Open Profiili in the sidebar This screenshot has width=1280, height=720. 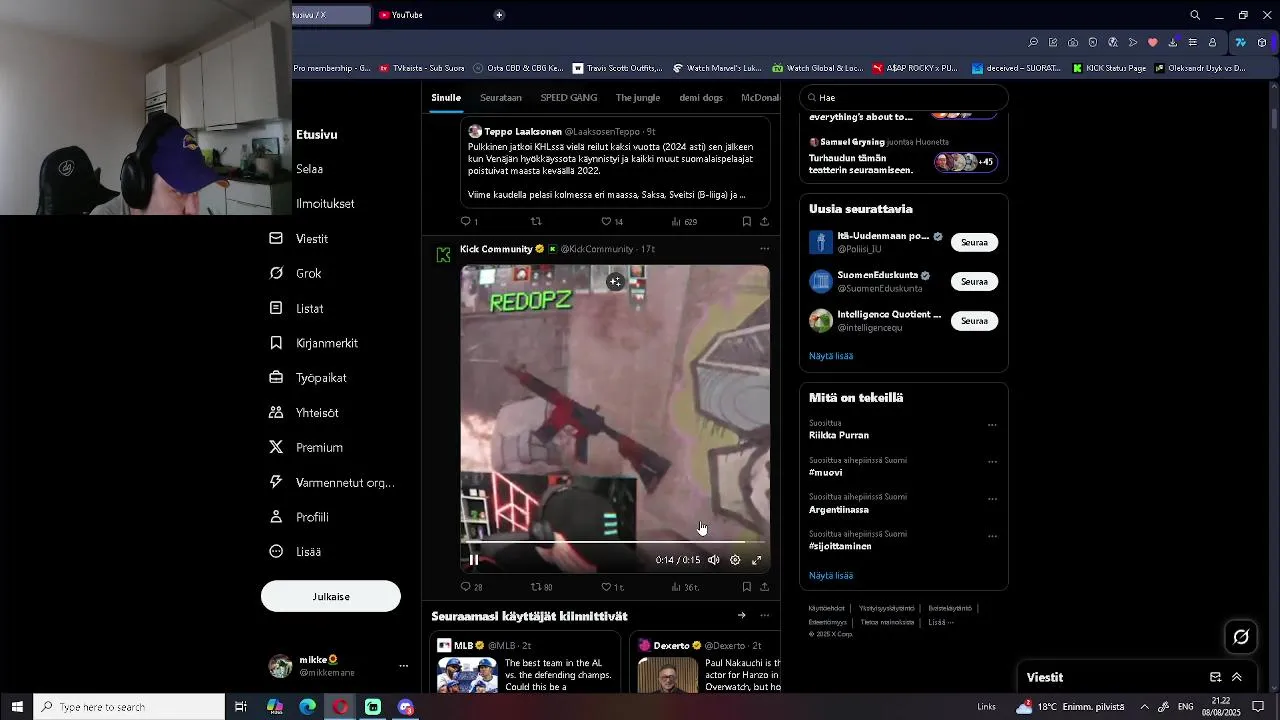click(x=299, y=517)
